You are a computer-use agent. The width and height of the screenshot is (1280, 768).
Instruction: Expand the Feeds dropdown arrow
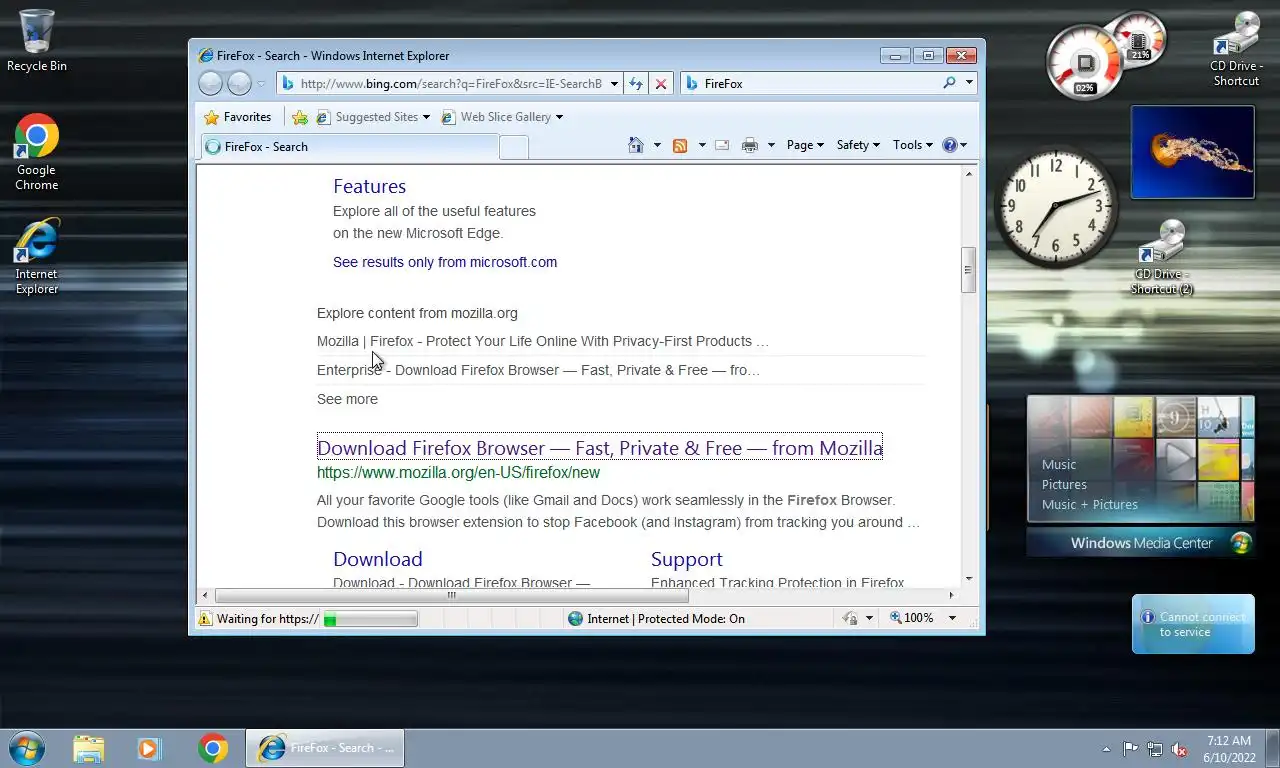[x=702, y=145]
